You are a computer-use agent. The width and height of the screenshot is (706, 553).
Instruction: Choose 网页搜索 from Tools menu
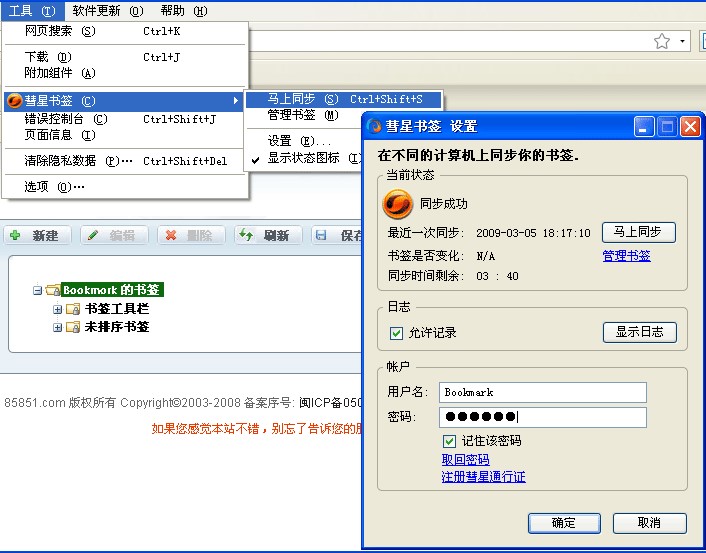point(125,31)
